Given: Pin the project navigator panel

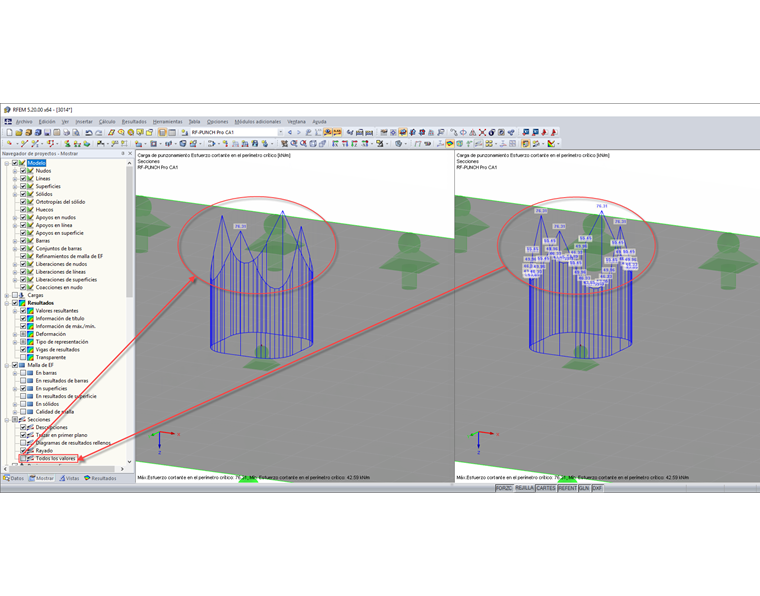Looking at the screenshot, I should click(123, 153).
